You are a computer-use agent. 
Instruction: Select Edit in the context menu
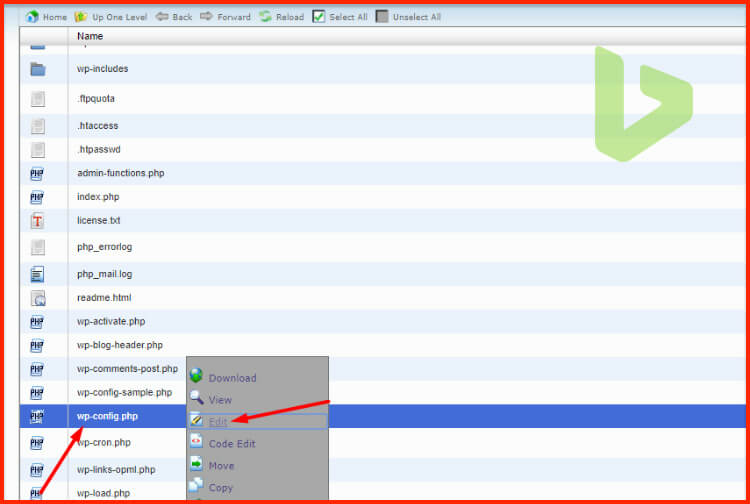coord(218,422)
